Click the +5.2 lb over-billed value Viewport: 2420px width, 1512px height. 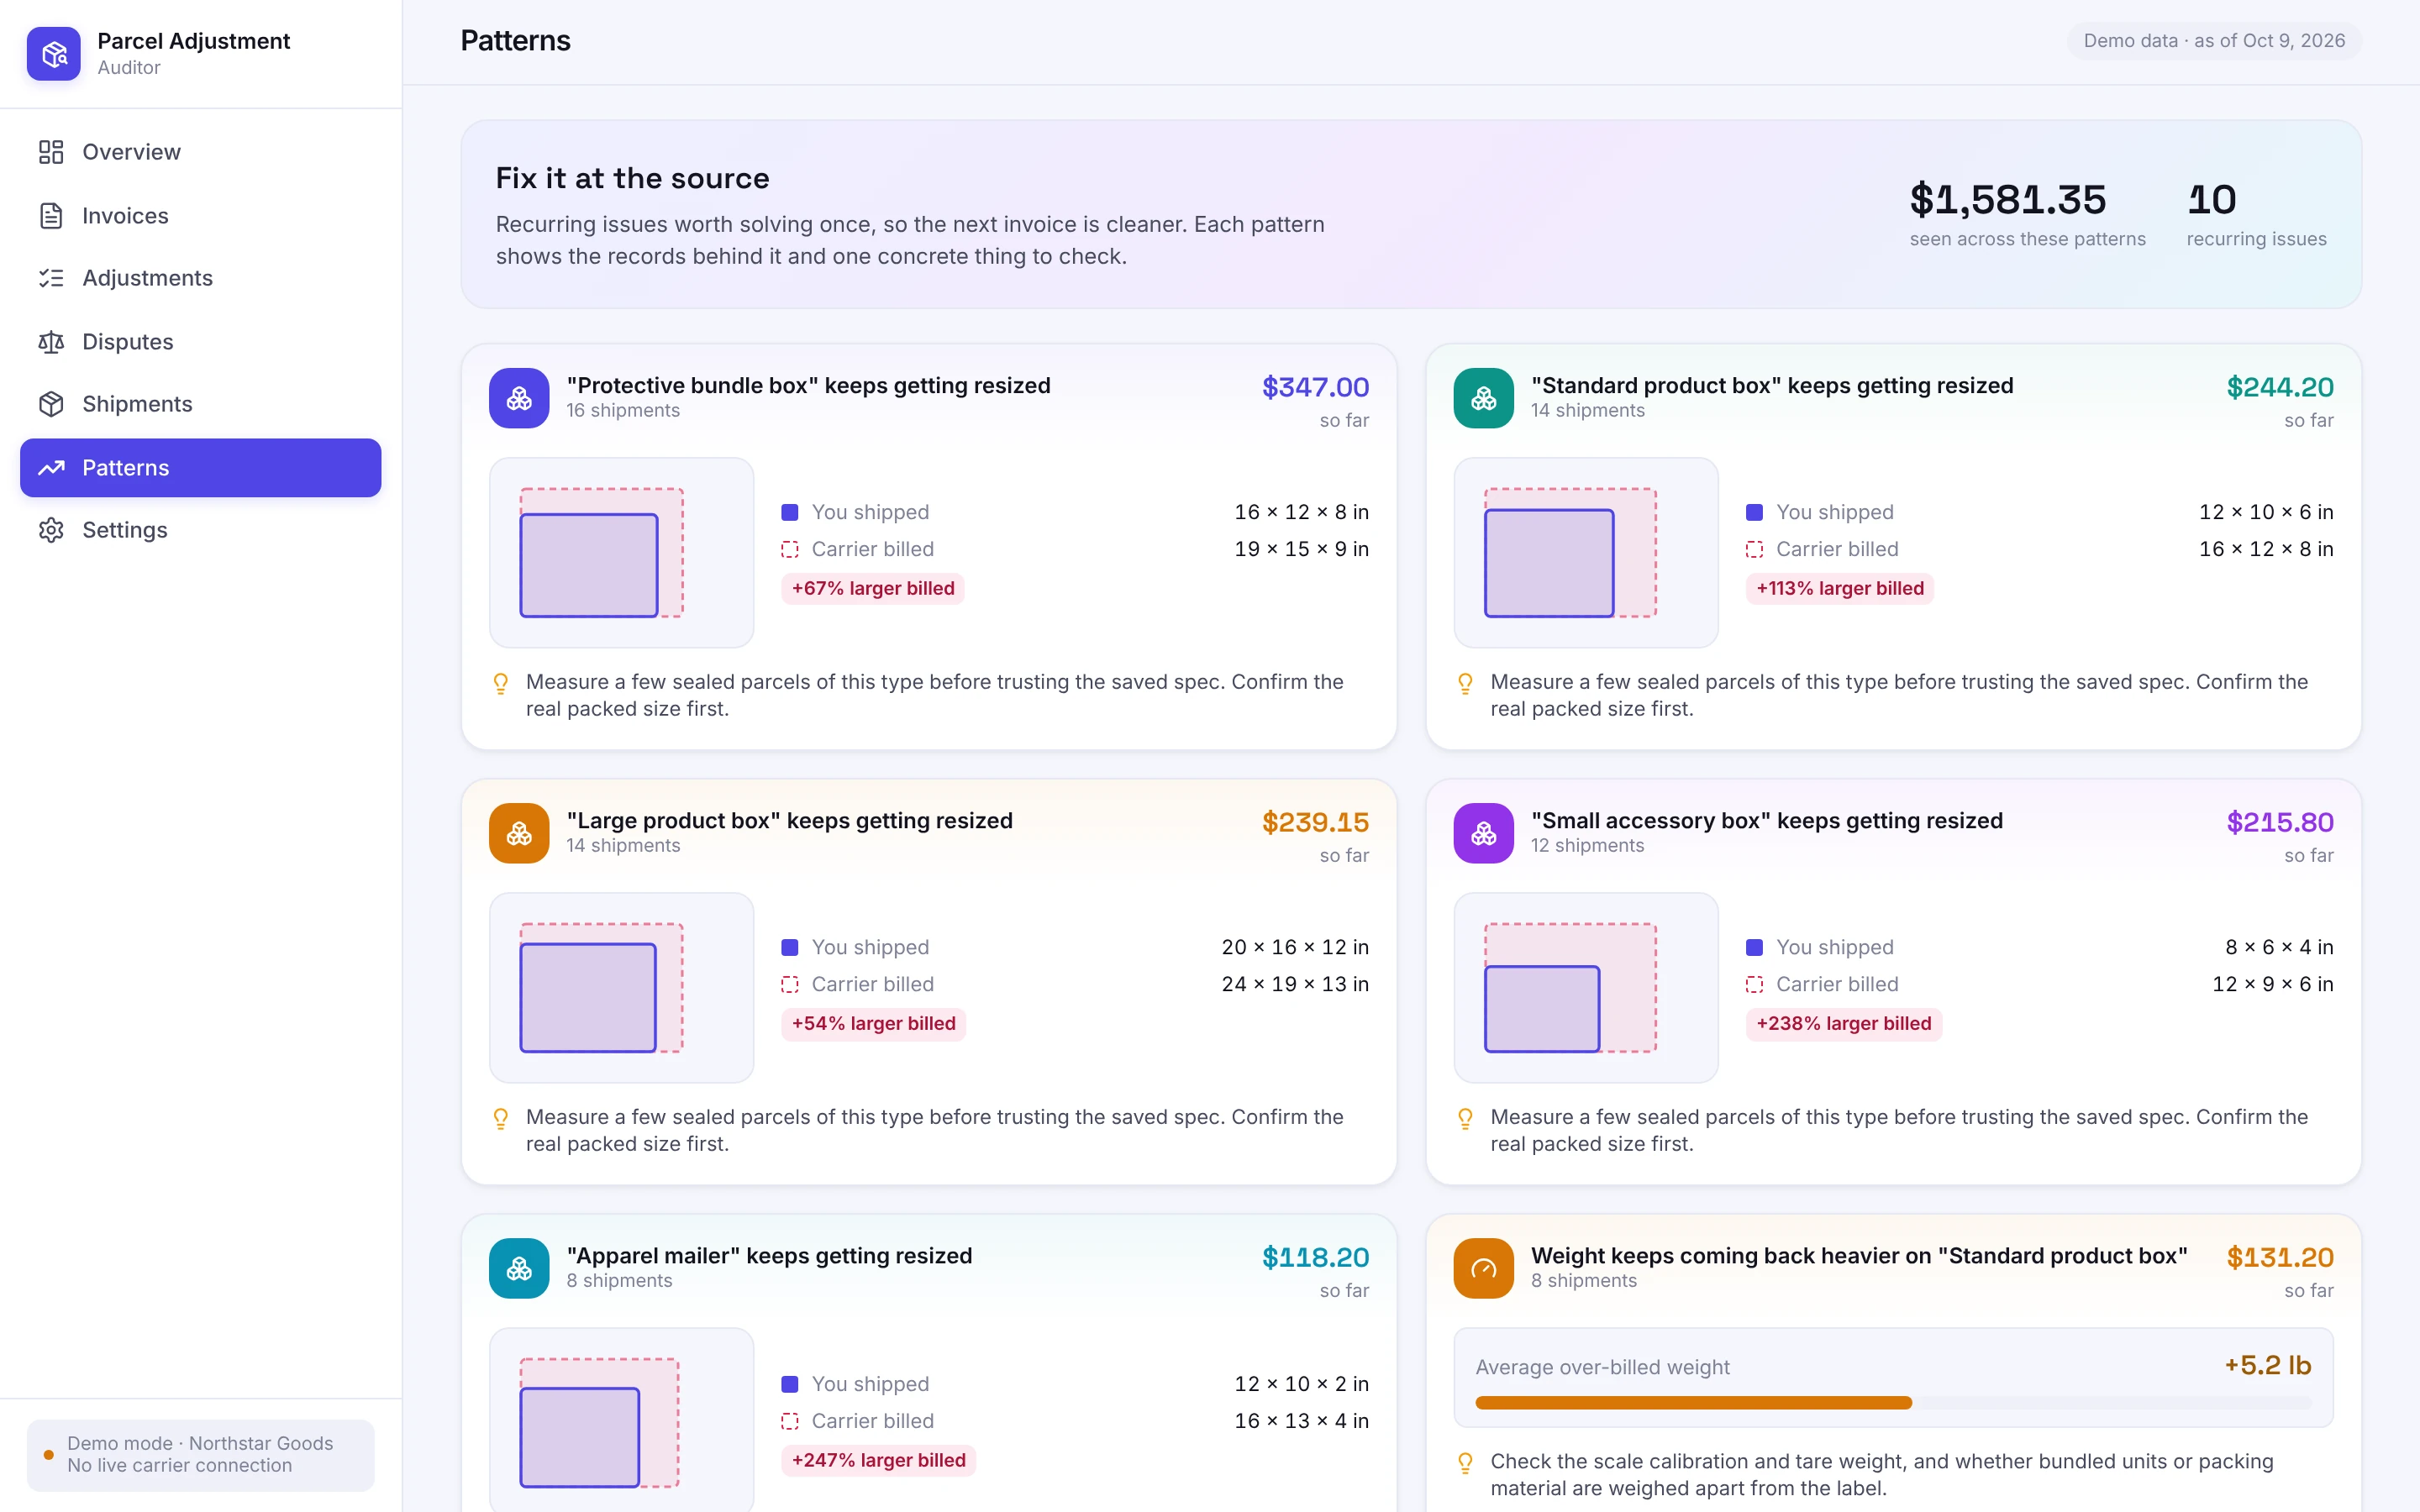click(2267, 1365)
